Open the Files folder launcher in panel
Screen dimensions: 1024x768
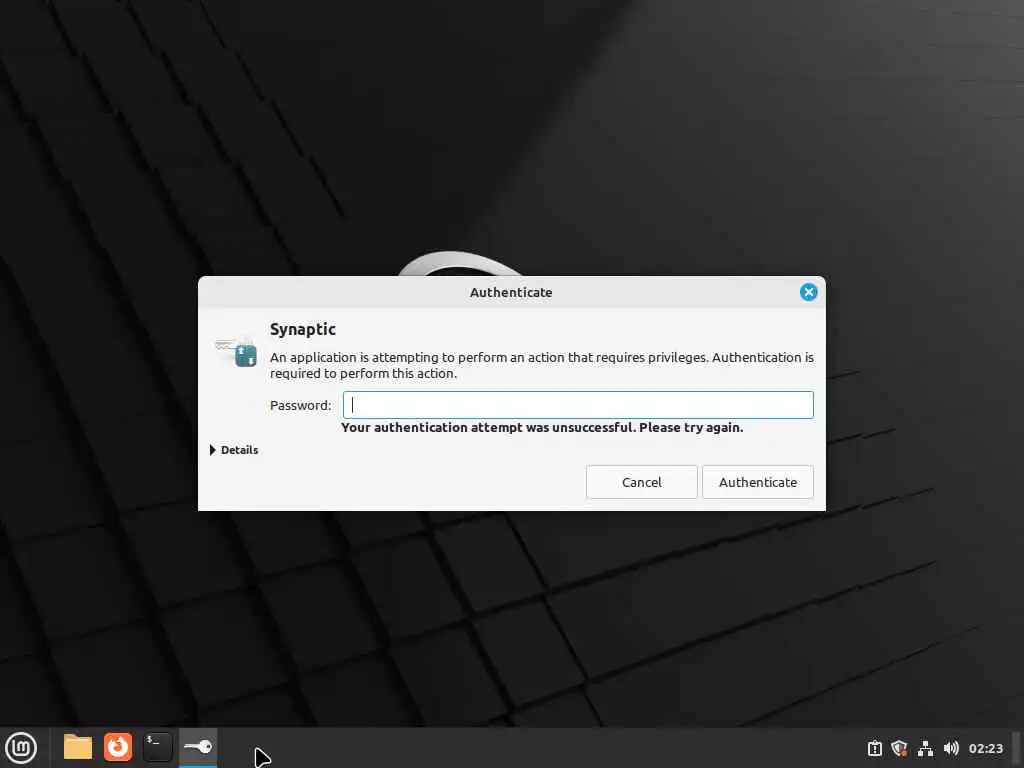(x=78, y=747)
